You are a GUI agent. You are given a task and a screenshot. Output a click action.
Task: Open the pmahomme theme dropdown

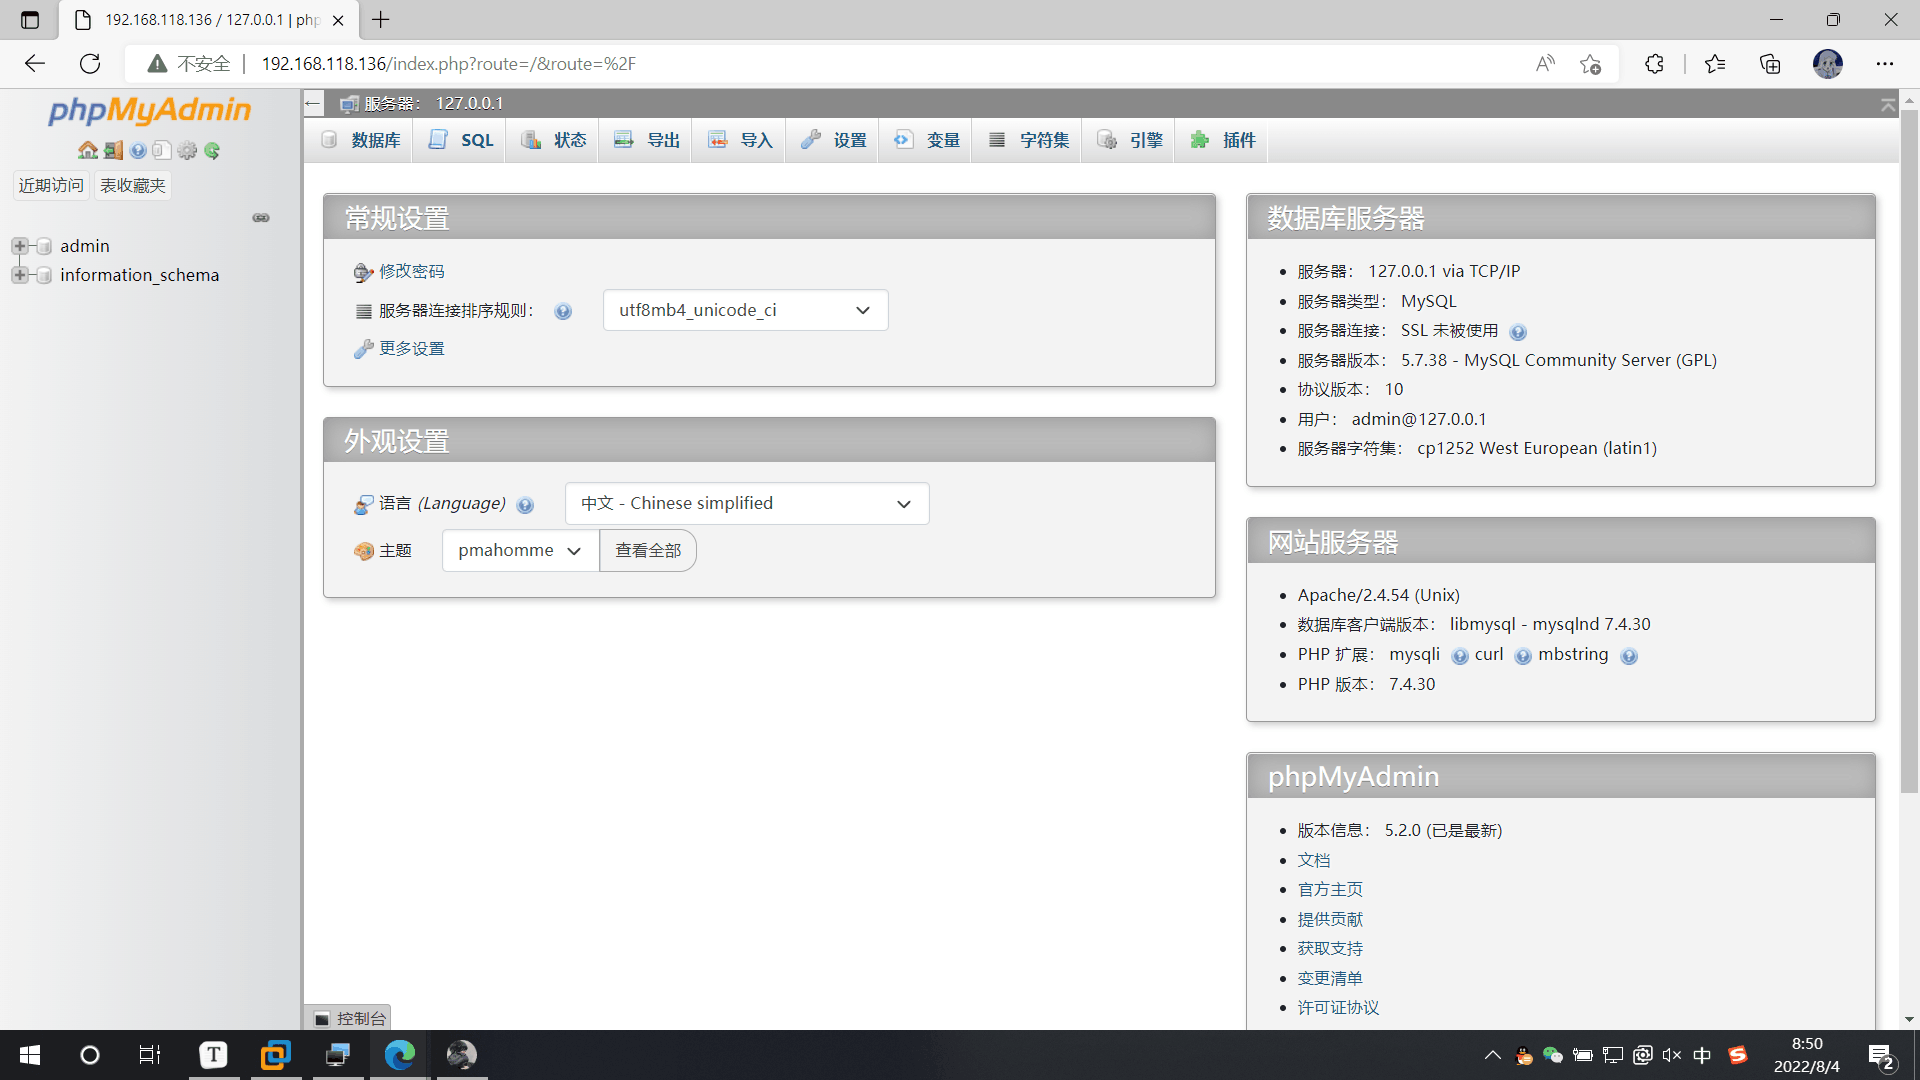tap(520, 551)
